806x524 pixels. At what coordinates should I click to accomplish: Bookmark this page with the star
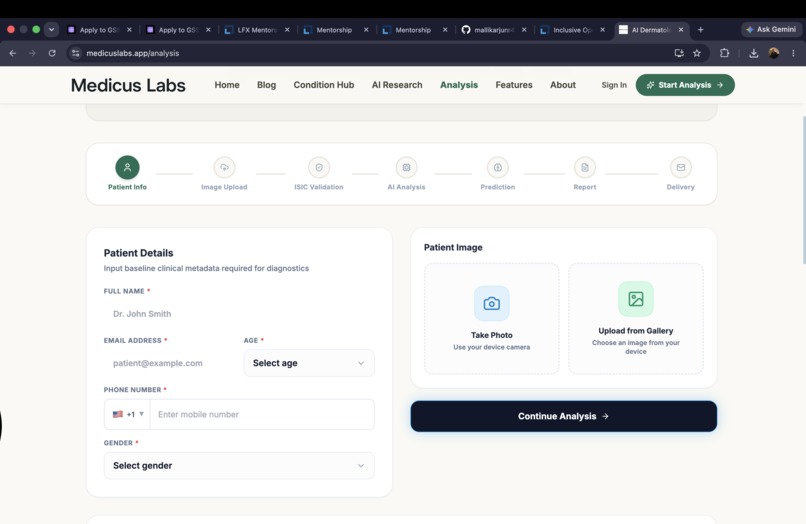(697, 53)
